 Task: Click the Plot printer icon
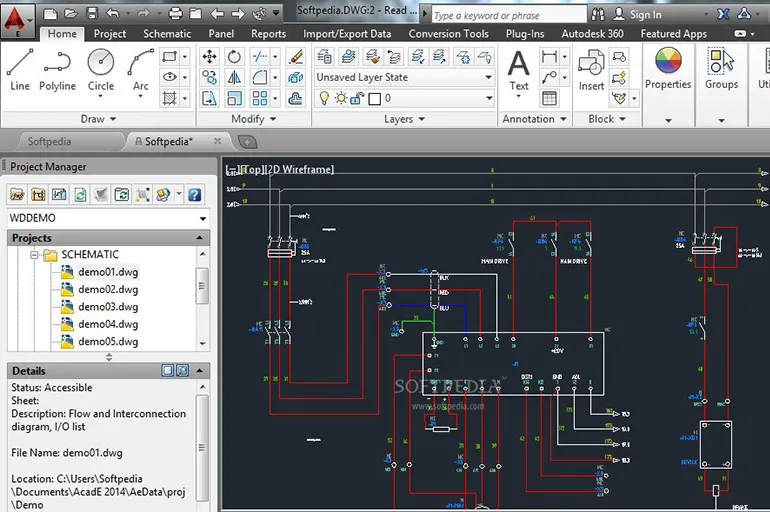[x=175, y=14]
